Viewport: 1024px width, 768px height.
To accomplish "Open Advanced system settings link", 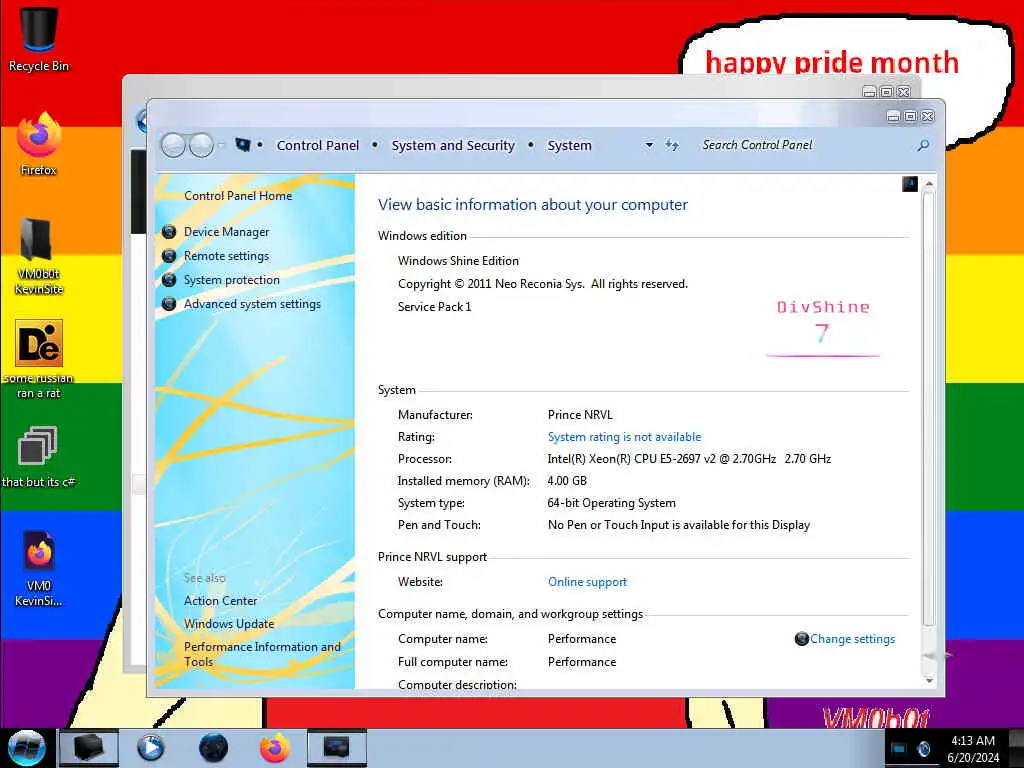I will click(x=252, y=304).
